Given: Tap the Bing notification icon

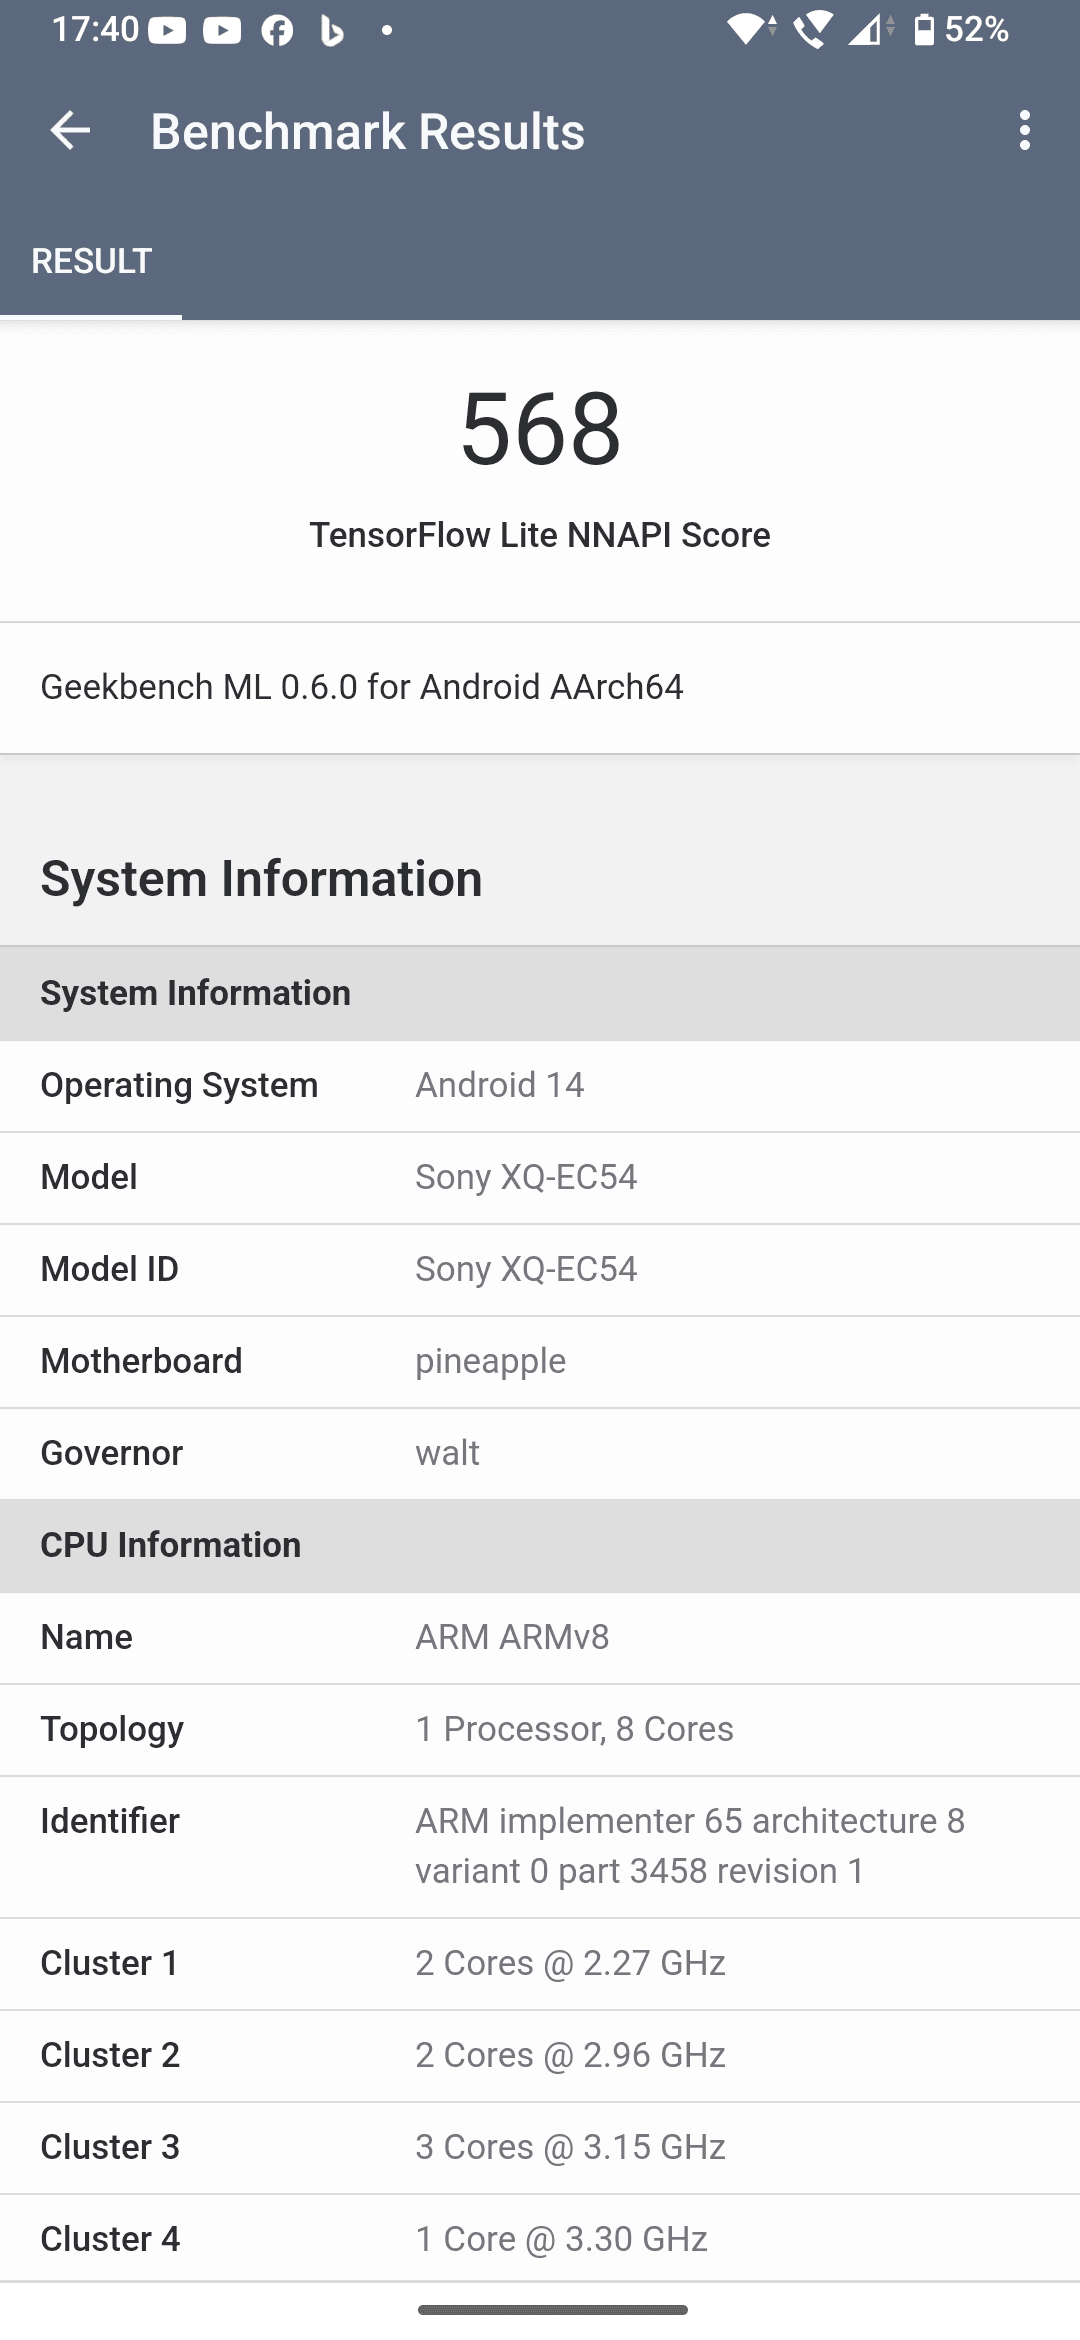Looking at the screenshot, I should (331, 30).
